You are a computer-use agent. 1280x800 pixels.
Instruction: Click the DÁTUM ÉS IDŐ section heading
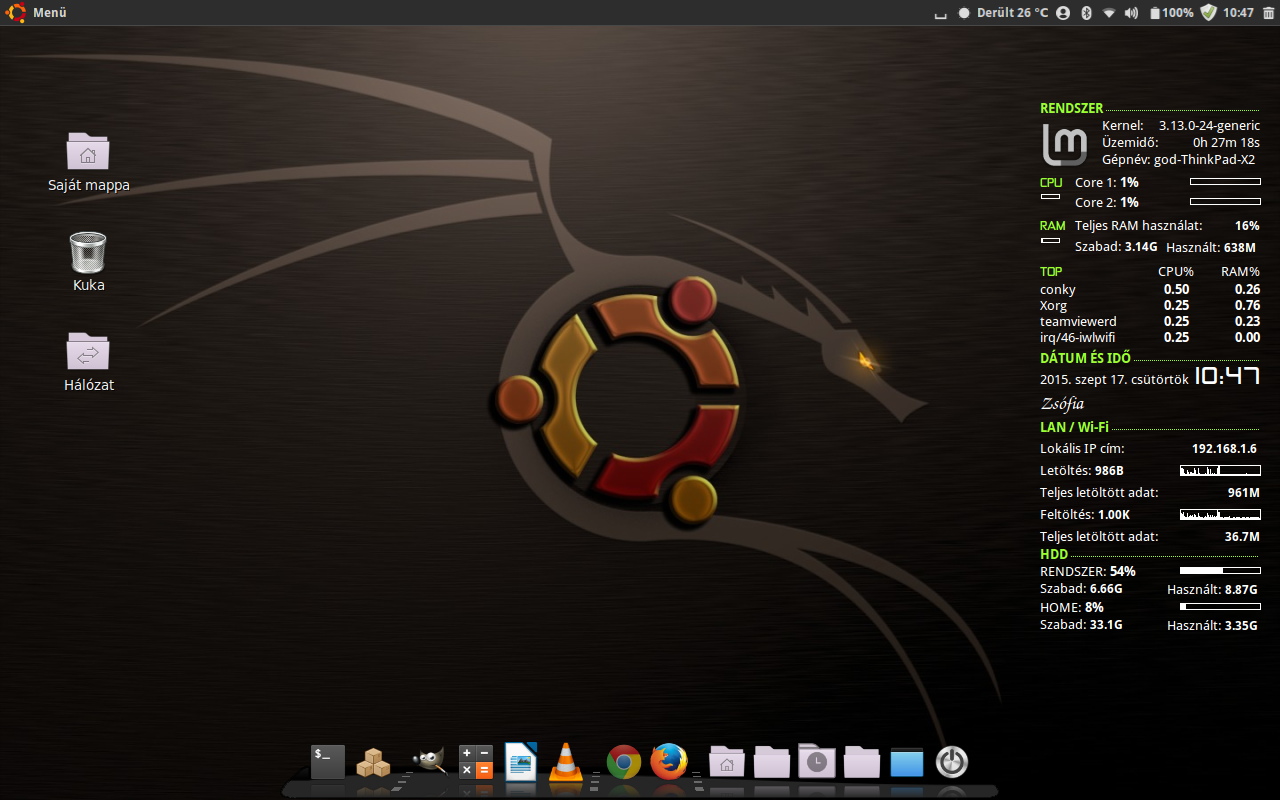[1086, 358]
